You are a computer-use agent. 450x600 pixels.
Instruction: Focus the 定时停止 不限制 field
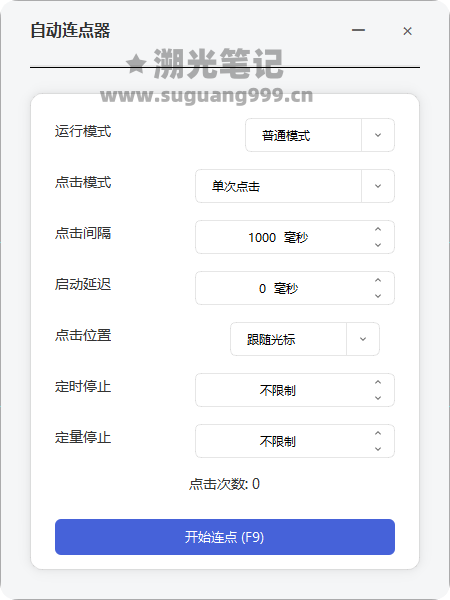(x=295, y=390)
